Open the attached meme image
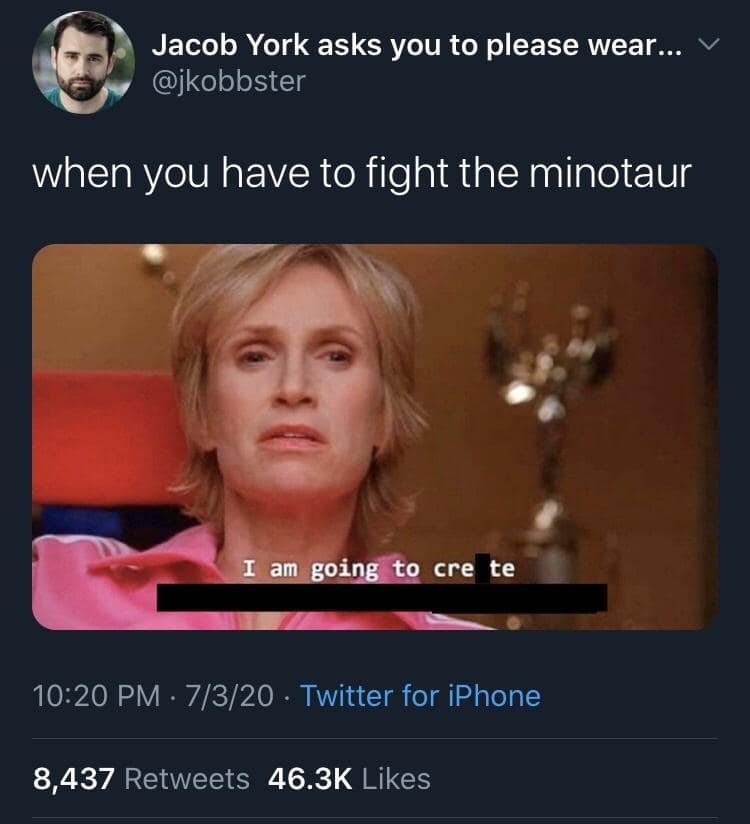Viewport: 750px width, 824px height. coord(375,437)
